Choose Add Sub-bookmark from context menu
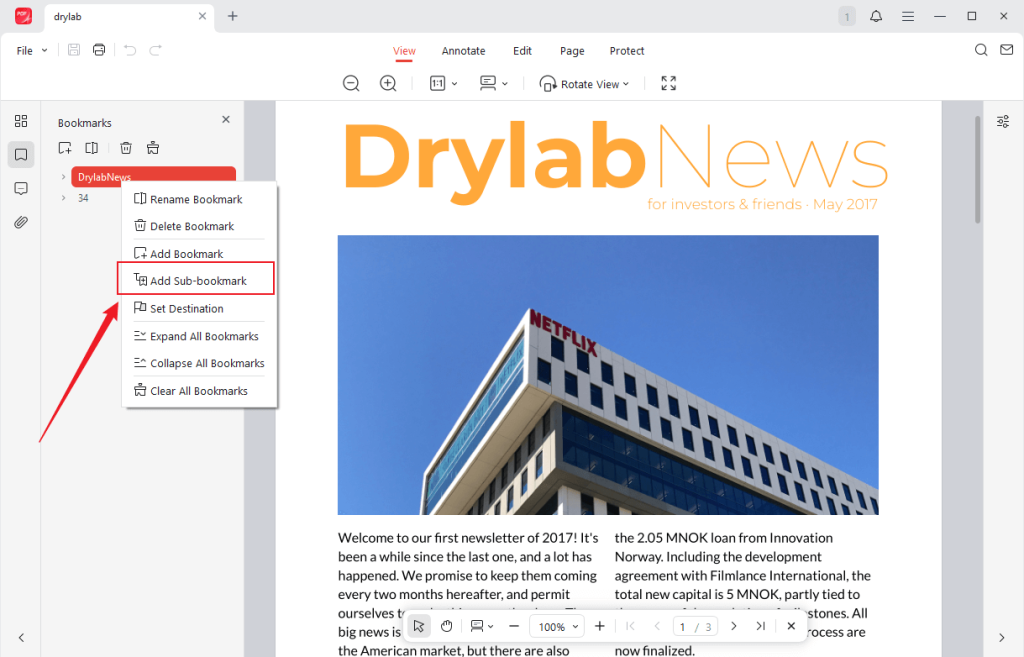The width and height of the screenshot is (1024, 657). tap(197, 281)
